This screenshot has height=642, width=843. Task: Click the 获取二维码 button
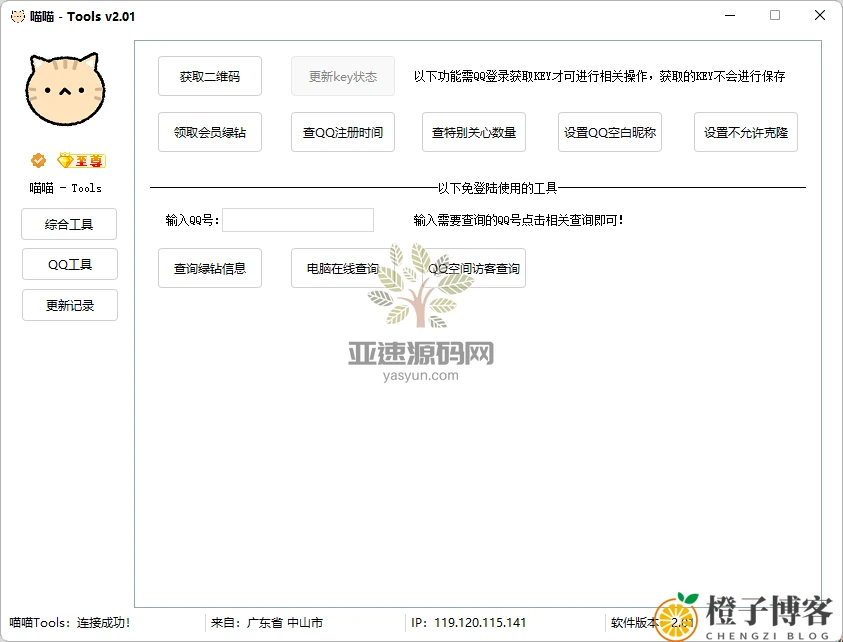click(210, 76)
